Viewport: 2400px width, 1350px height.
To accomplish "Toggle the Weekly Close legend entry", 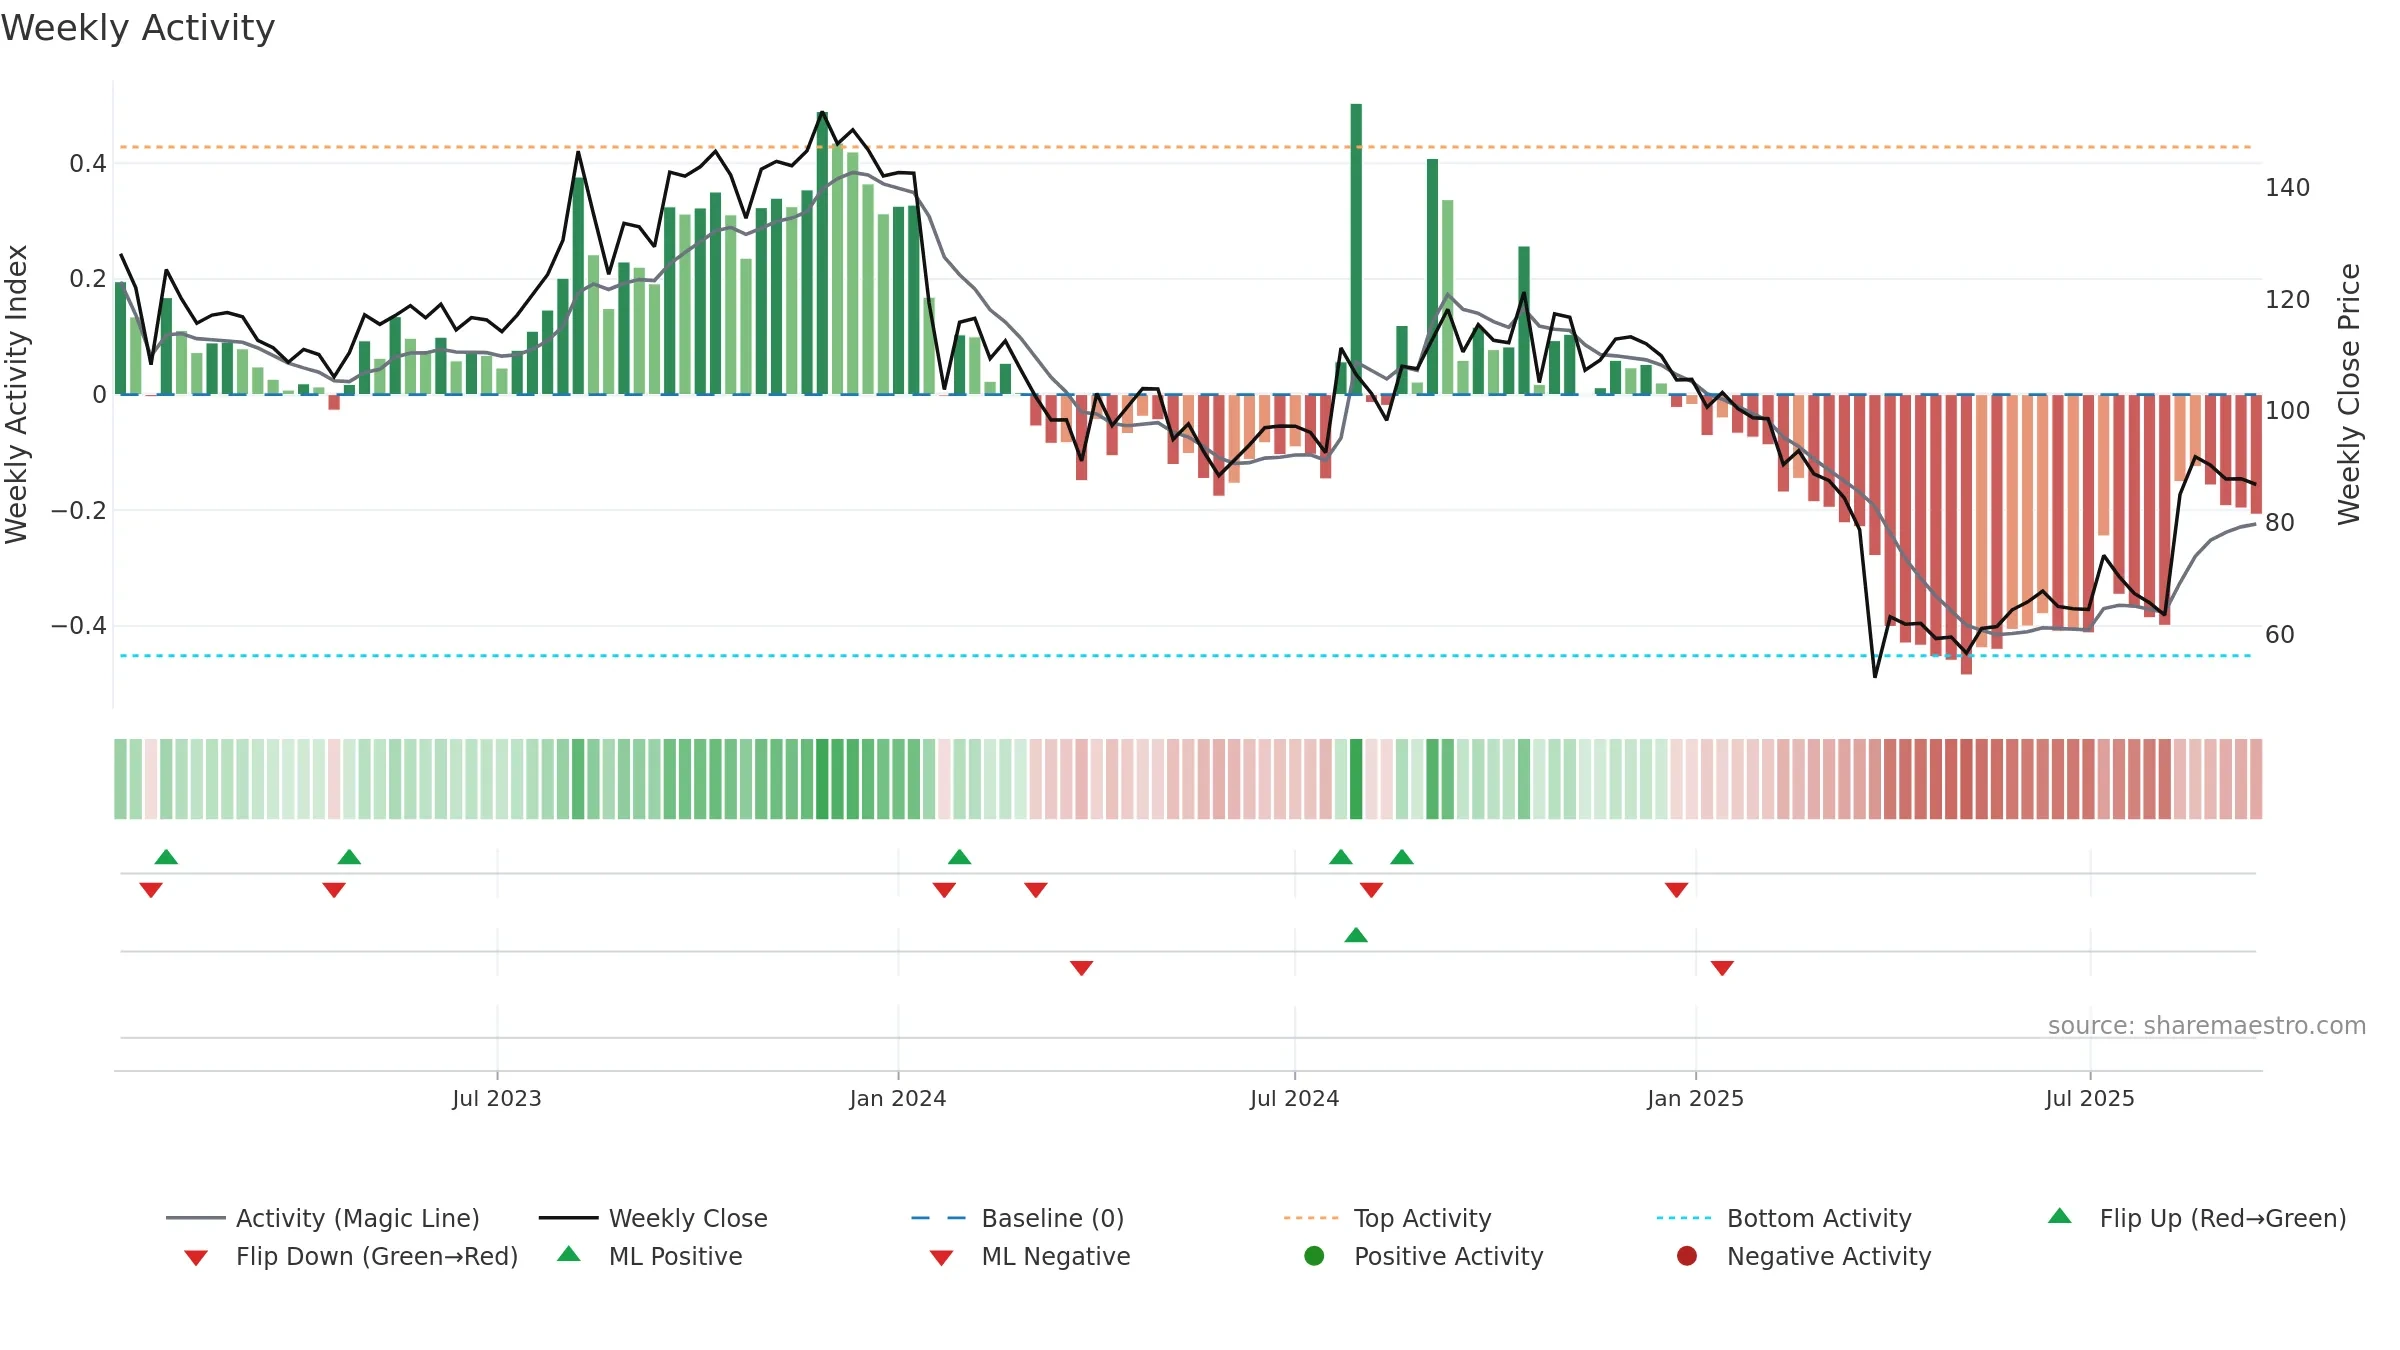I will (652, 1218).
